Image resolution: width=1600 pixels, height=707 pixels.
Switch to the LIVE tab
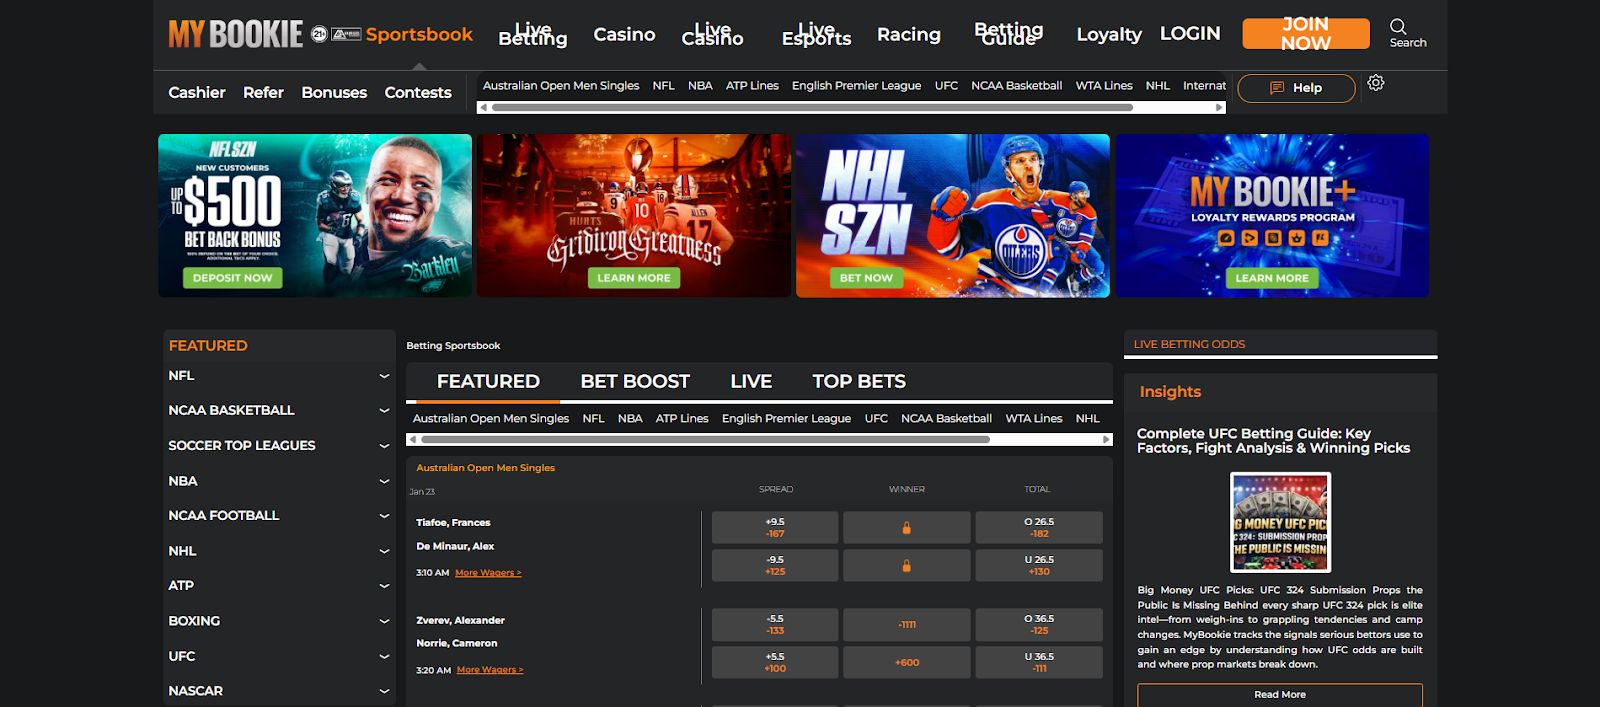pos(751,381)
